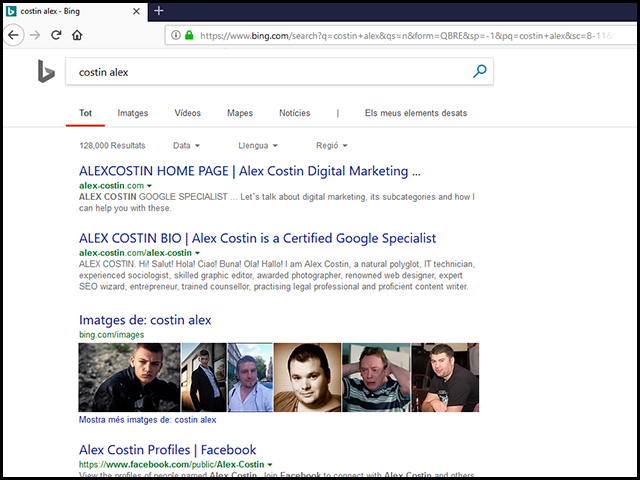This screenshot has height=480, width=640.
Task: Expand the Llengua filter dropdown
Action: click(258, 146)
